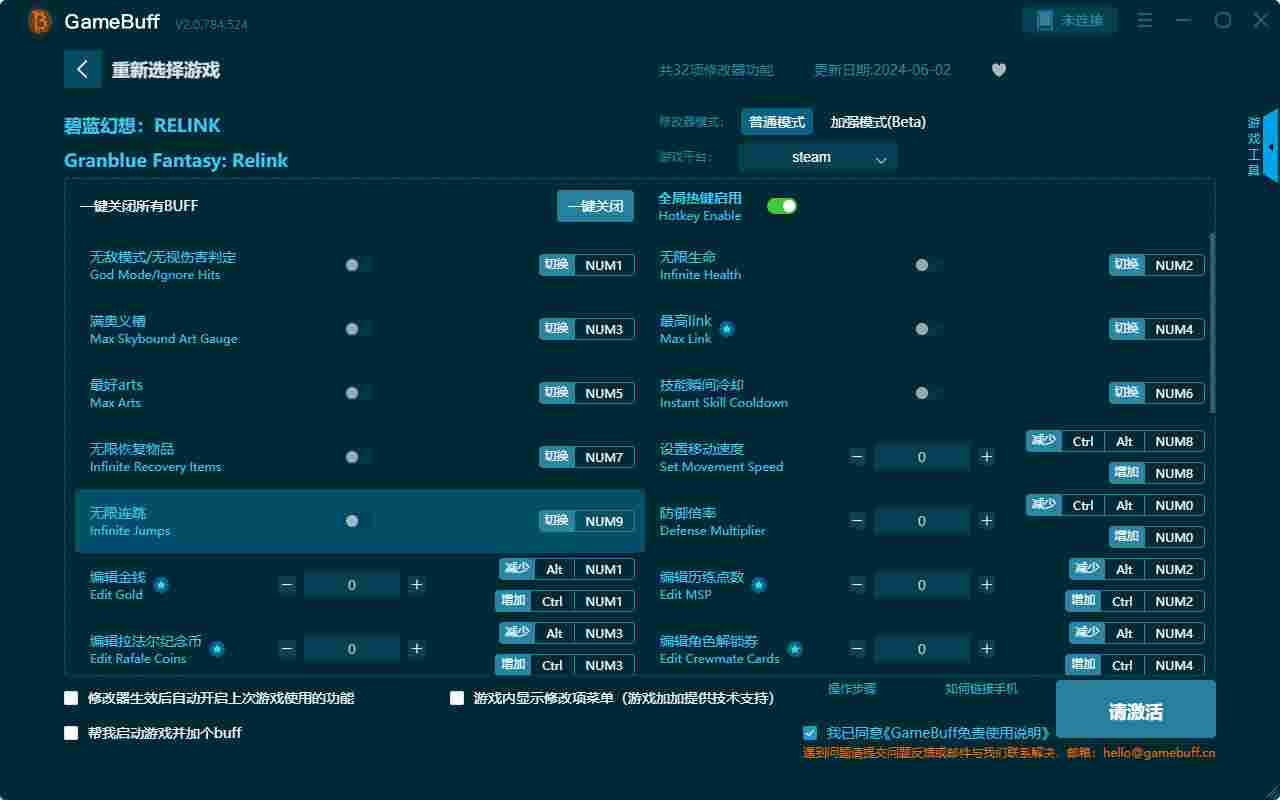
Task: Expand the 游戏工具 side panel tab
Action: click(x=1262, y=146)
